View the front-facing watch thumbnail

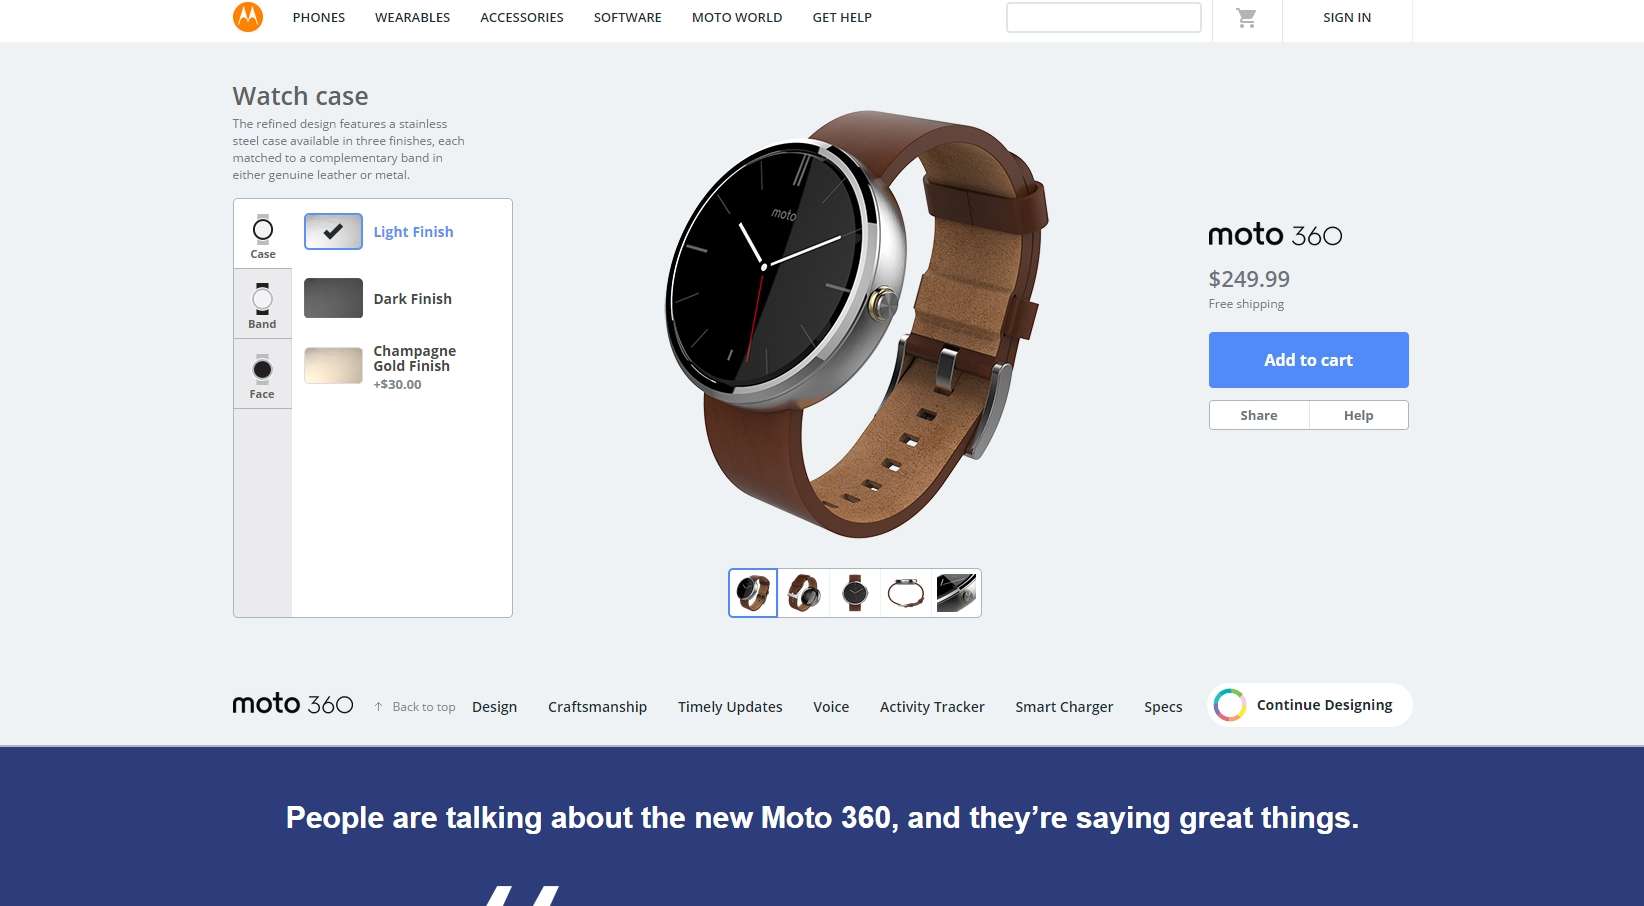tap(855, 593)
